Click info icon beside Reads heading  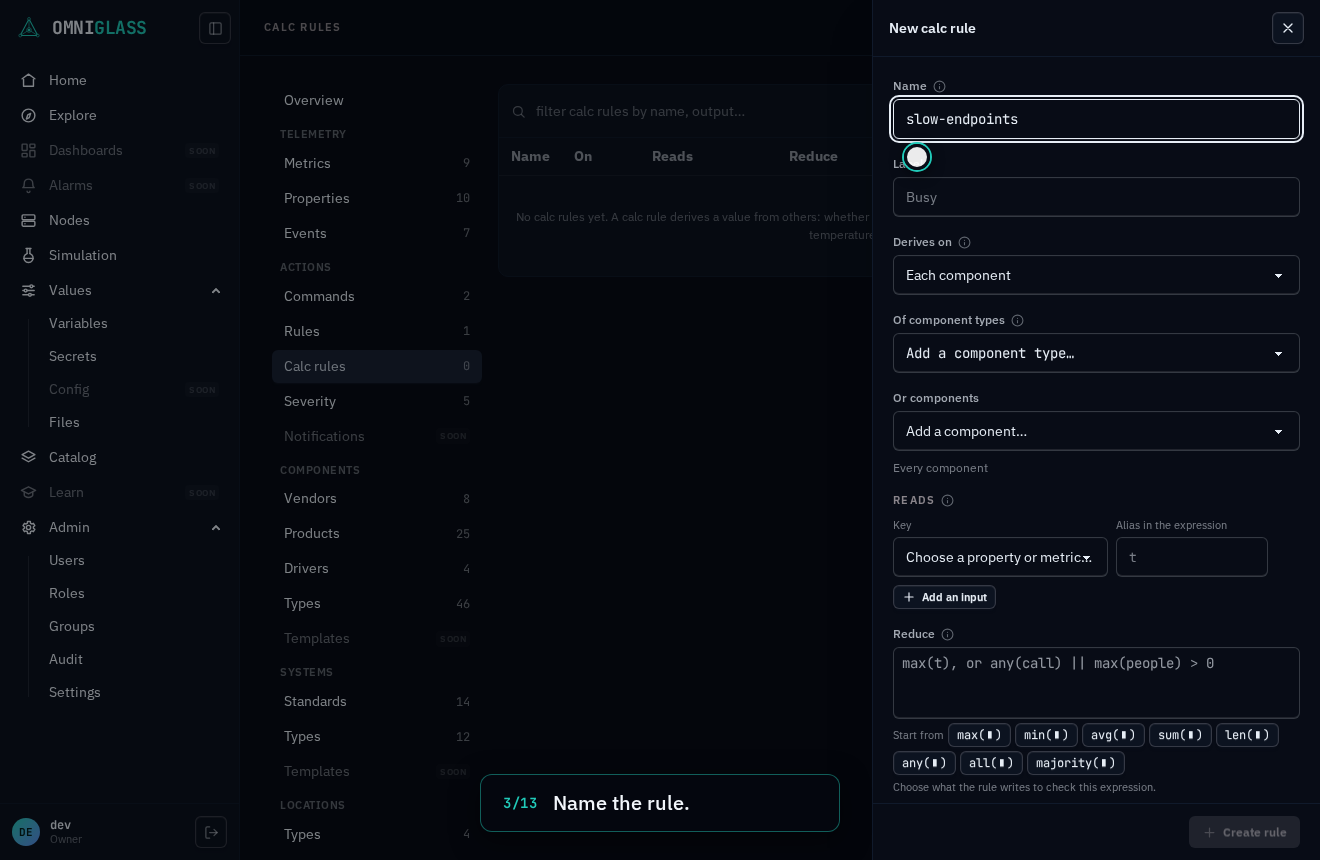point(947,500)
